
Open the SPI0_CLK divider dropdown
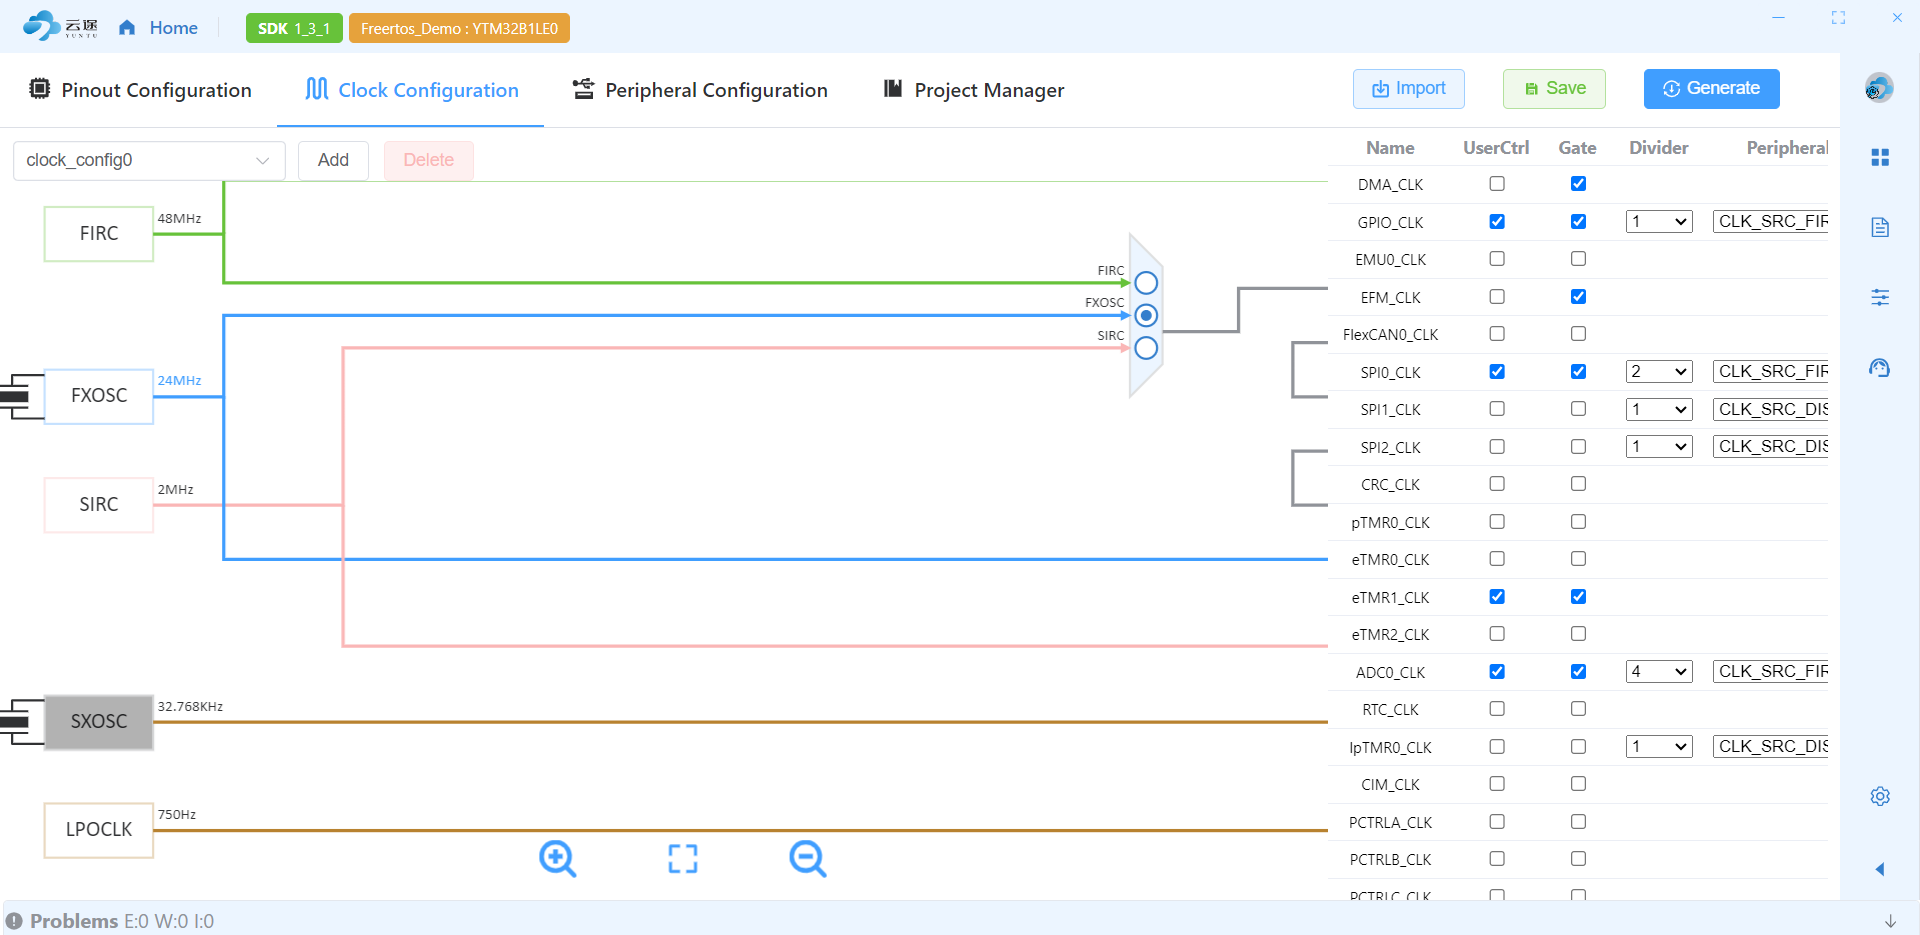coord(1659,372)
